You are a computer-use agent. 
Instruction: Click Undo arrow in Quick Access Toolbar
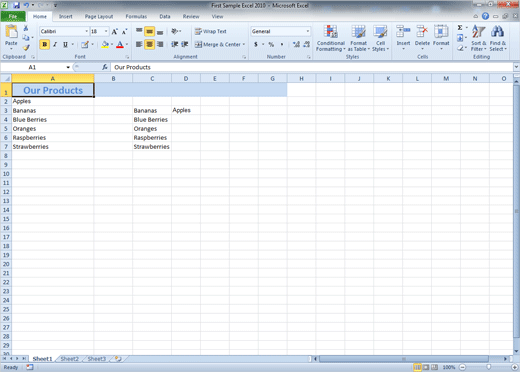click(26, 5)
